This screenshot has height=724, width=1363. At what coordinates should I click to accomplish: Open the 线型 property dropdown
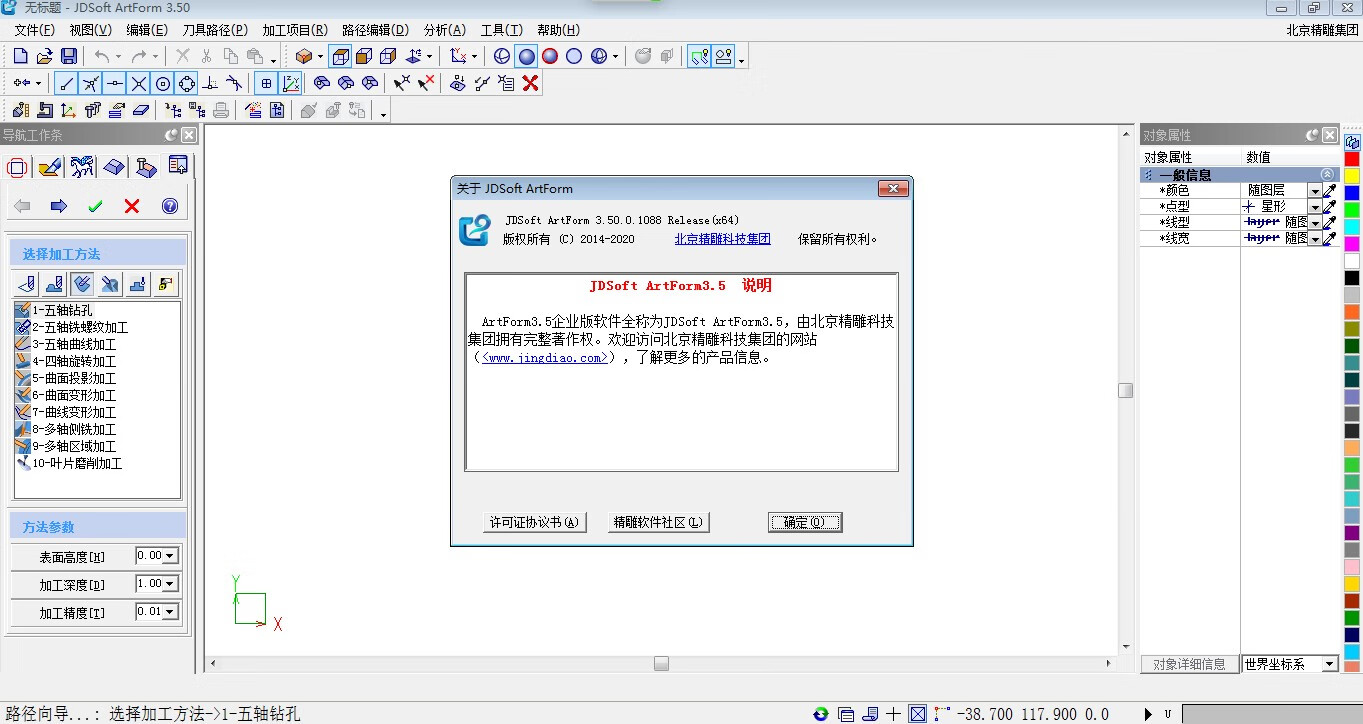coord(1315,222)
